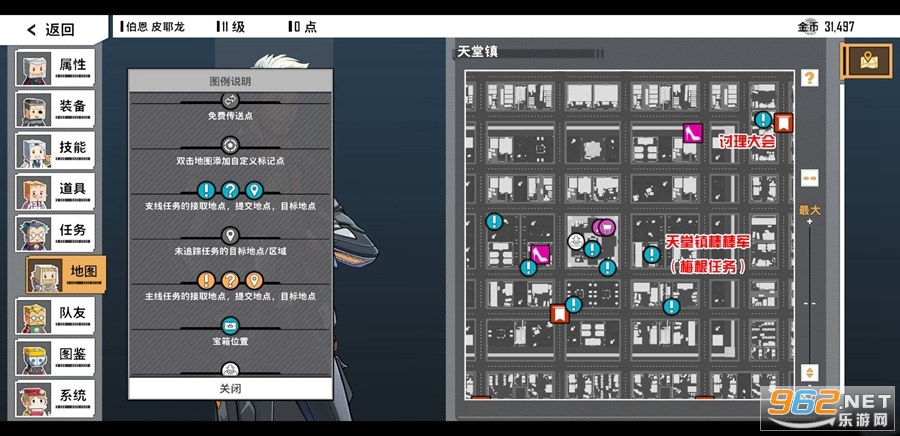Open the 图鉴 codex tab
Screen dimensions: 900x436
(x=55, y=356)
